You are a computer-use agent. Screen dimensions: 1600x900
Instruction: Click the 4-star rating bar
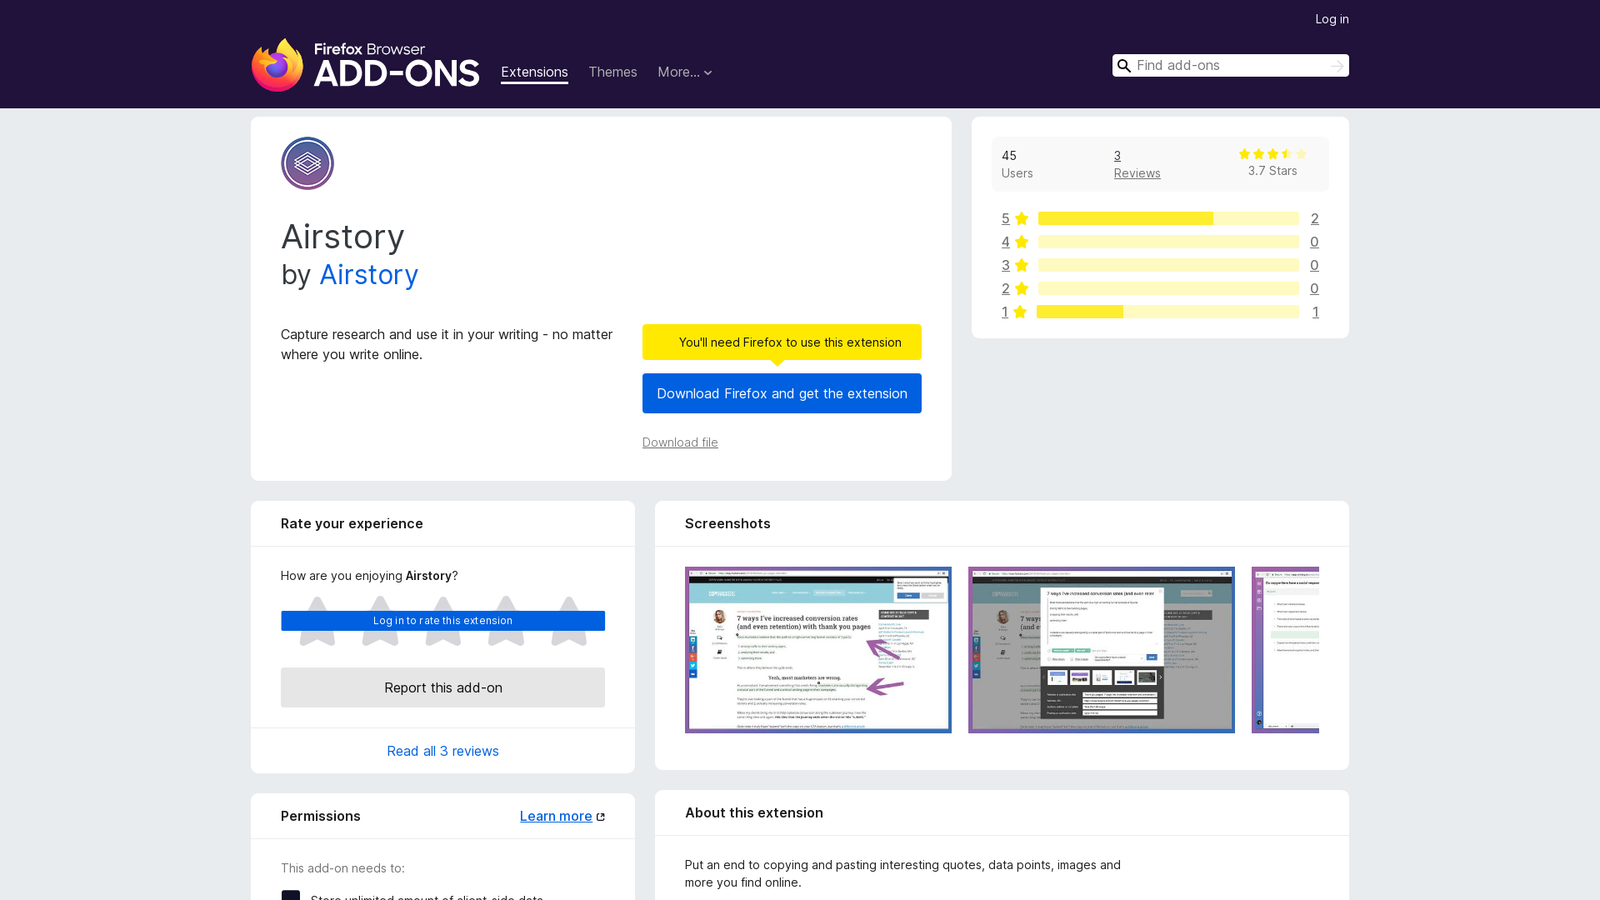(x=1168, y=242)
